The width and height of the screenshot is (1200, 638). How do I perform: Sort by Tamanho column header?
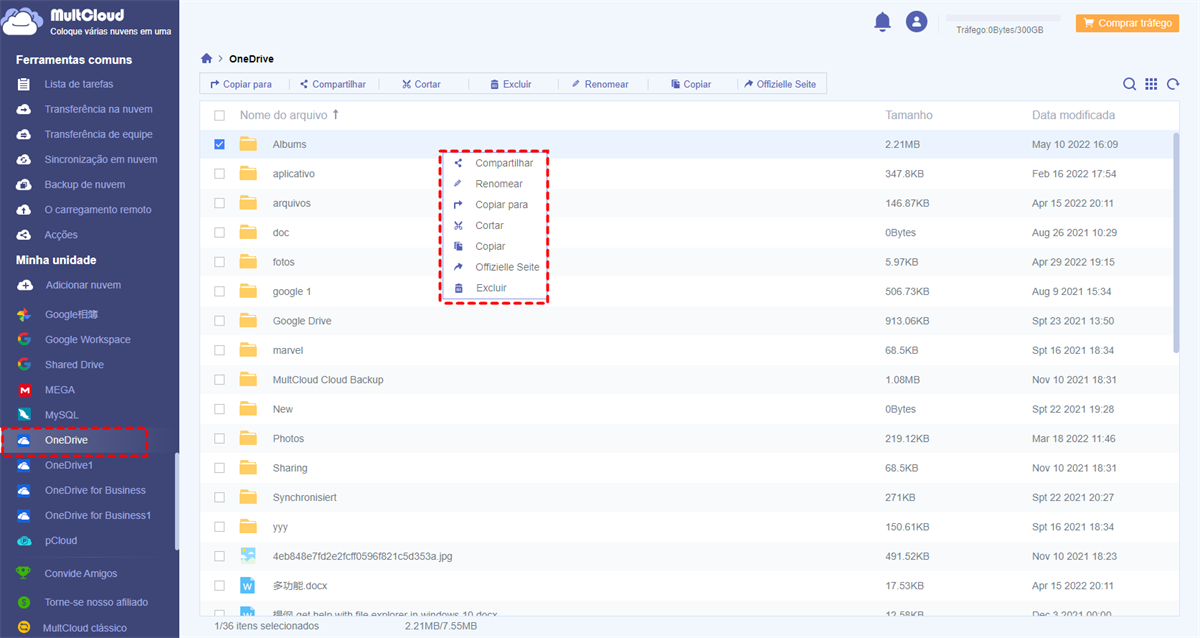(x=909, y=115)
